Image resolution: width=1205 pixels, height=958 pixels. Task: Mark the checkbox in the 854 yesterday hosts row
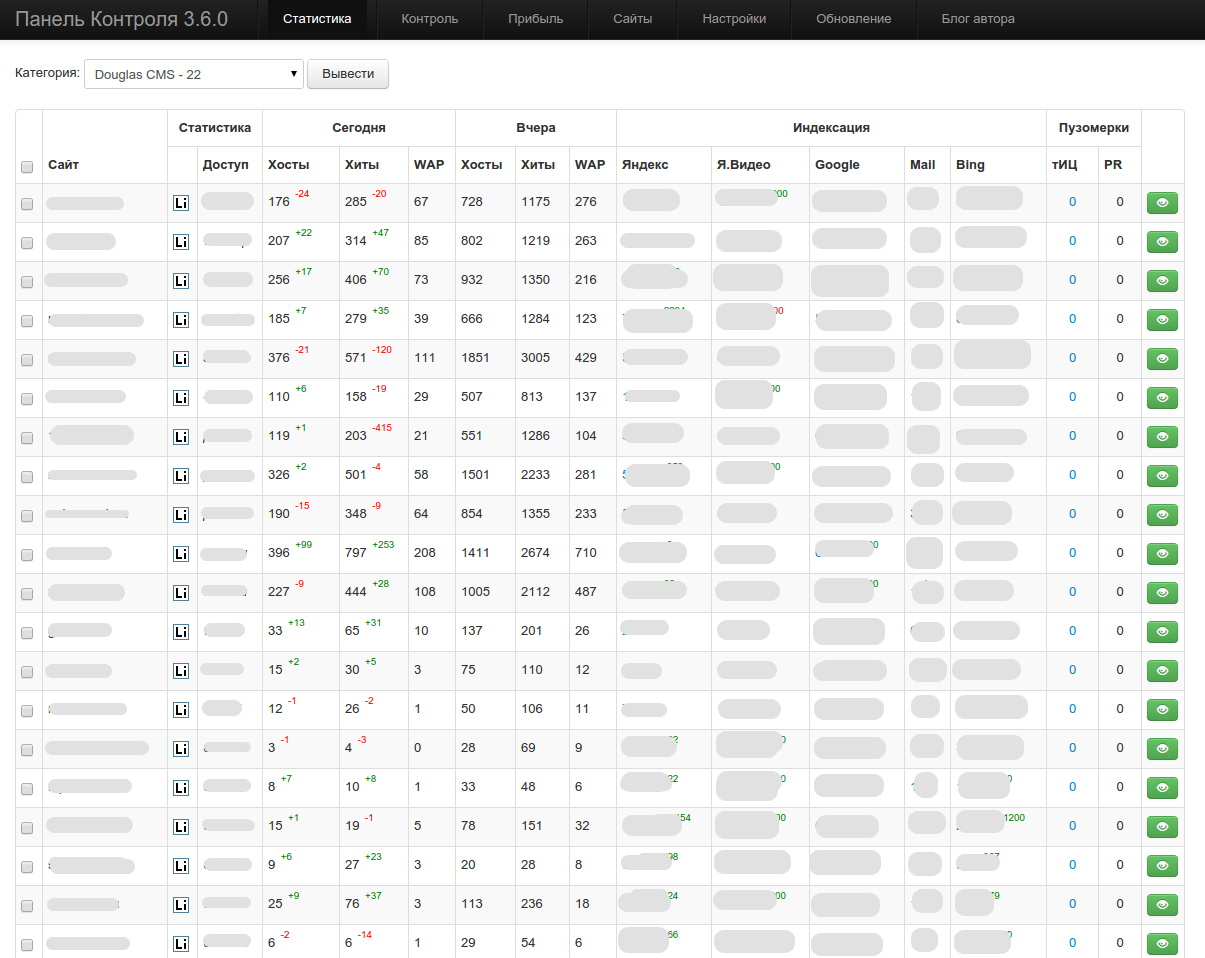click(27, 515)
